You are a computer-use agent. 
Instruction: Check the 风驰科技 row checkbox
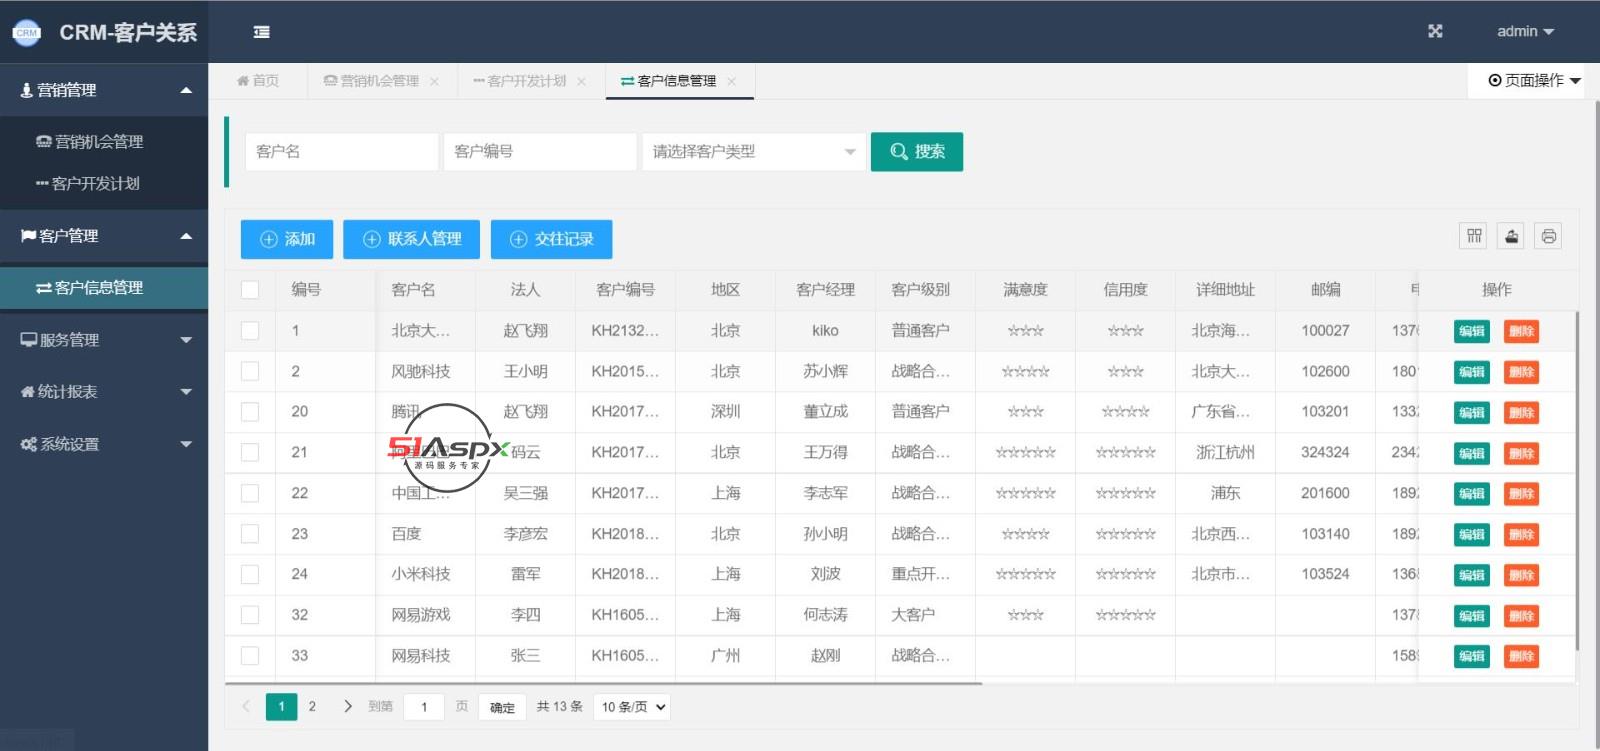click(250, 371)
